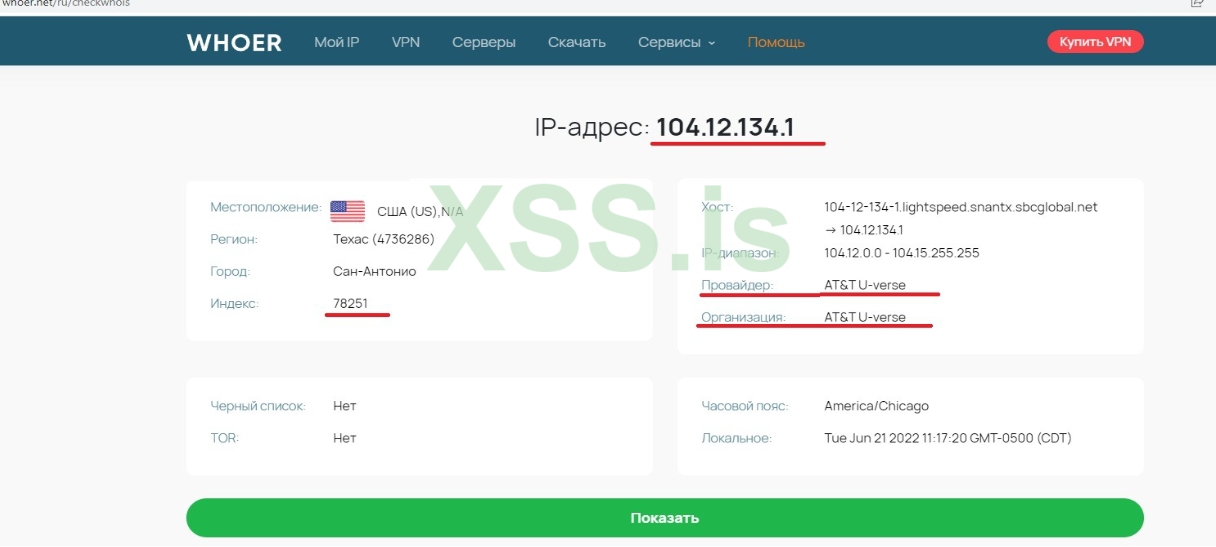
Task: Click the index value 78251
Action: [350, 303]
